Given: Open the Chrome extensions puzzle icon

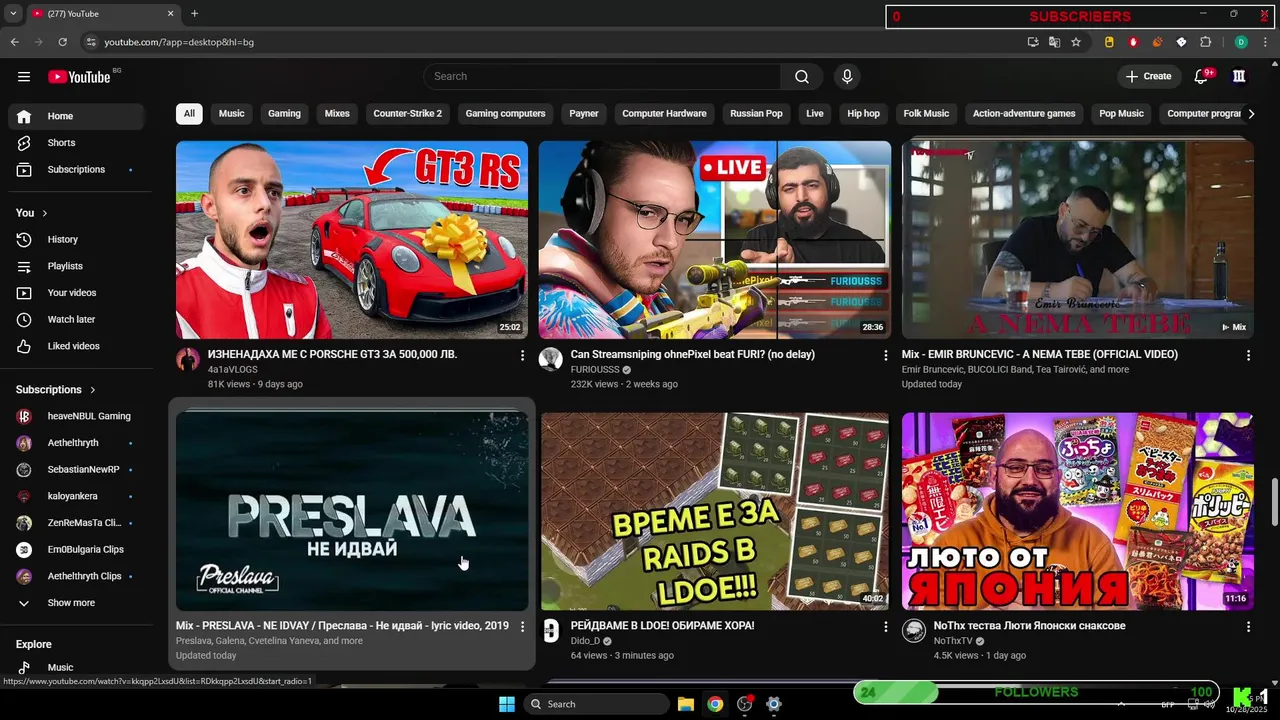Looking at the screenshot, I should tap(1205, 42).
